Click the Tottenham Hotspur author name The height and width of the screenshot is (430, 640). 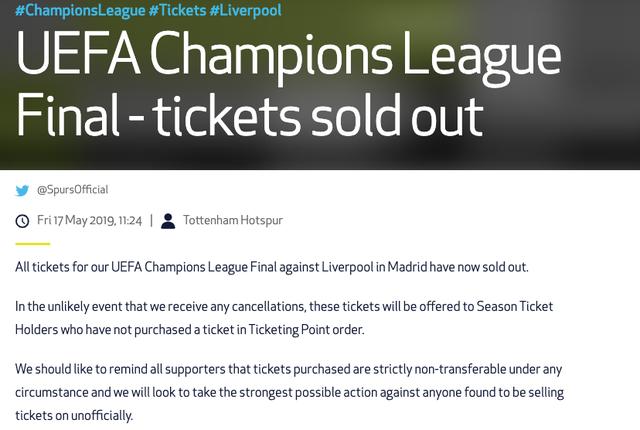[233, 220]
